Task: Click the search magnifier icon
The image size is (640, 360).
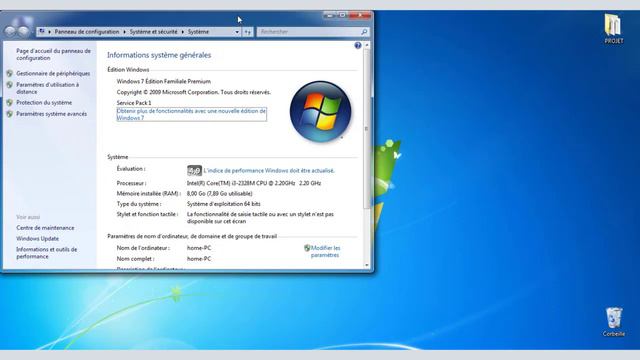Action: (364, 32)
